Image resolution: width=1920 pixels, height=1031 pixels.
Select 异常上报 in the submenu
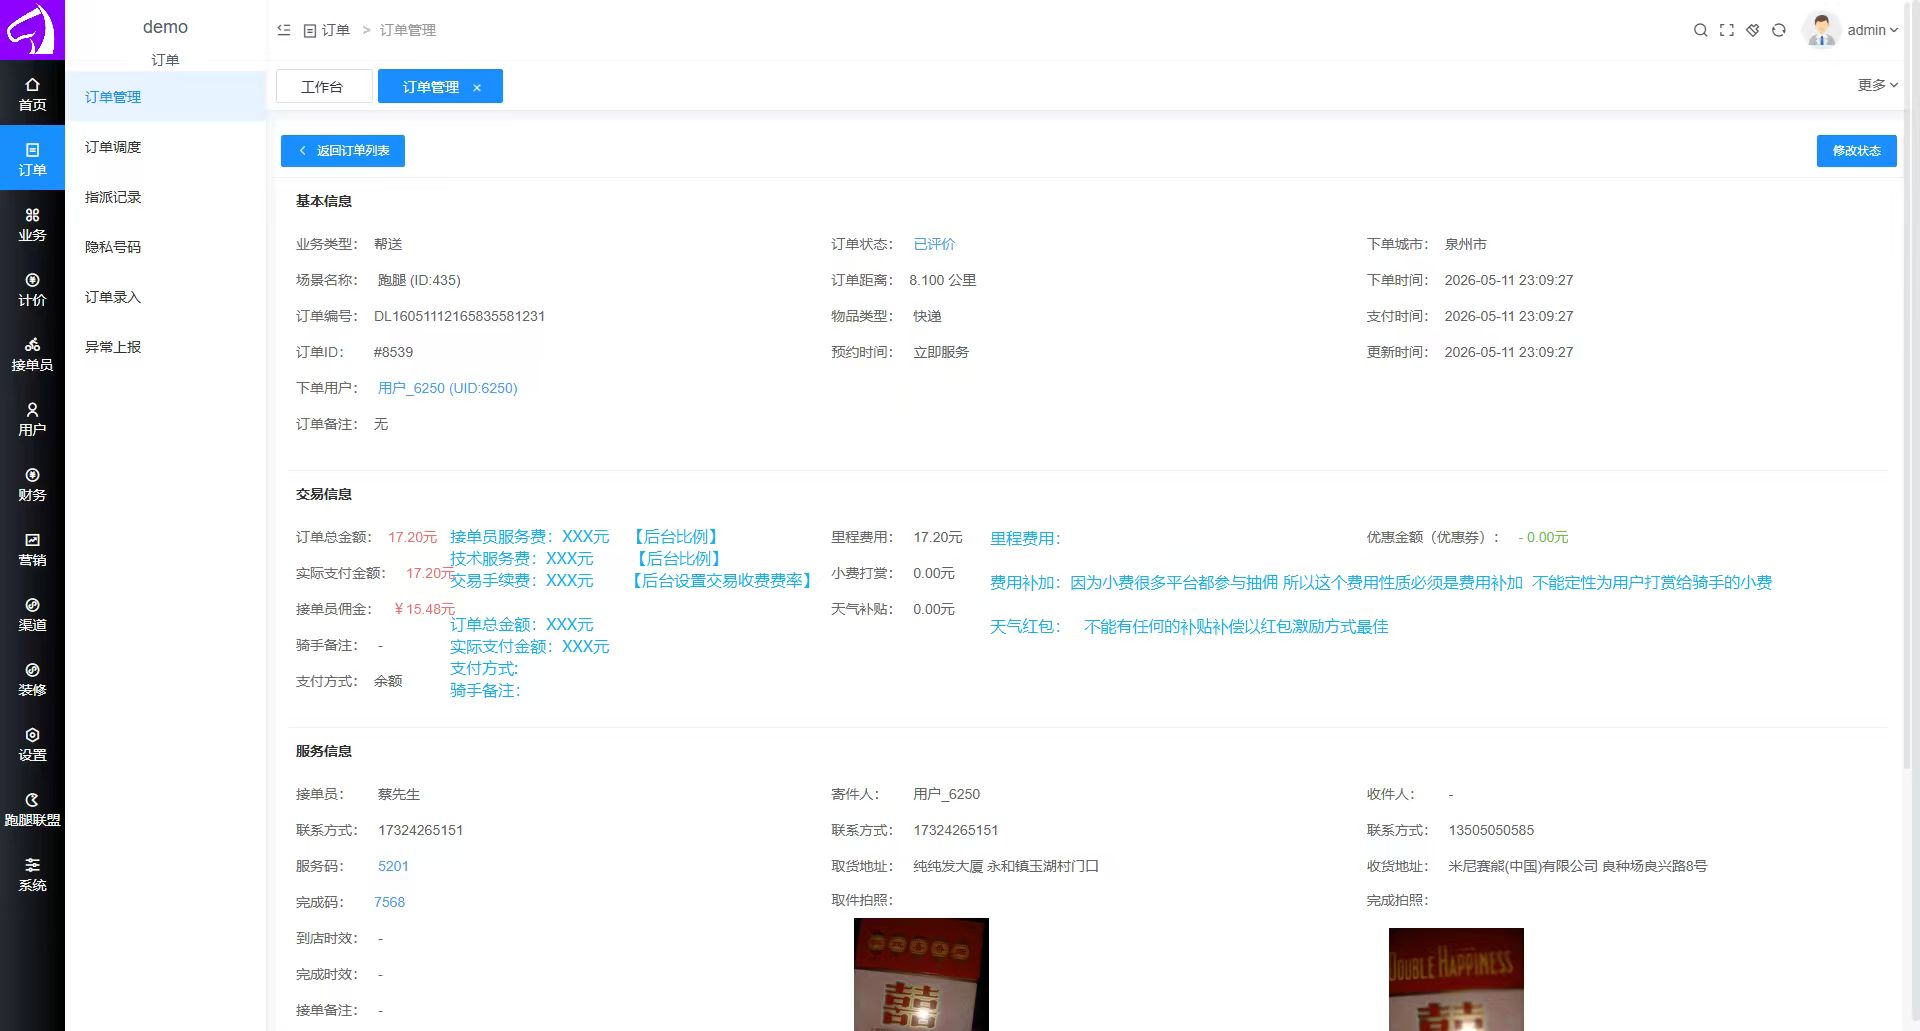(x=166, y=347)
